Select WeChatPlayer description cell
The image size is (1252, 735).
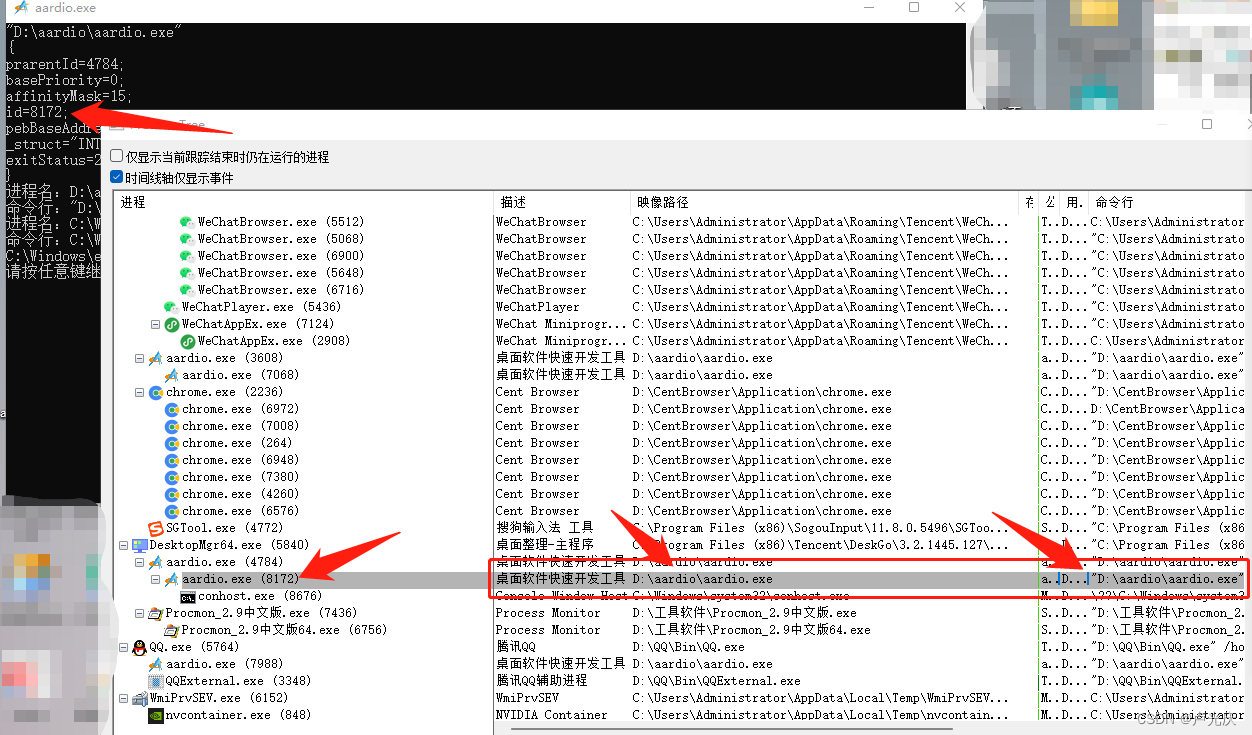click(537, 307)
